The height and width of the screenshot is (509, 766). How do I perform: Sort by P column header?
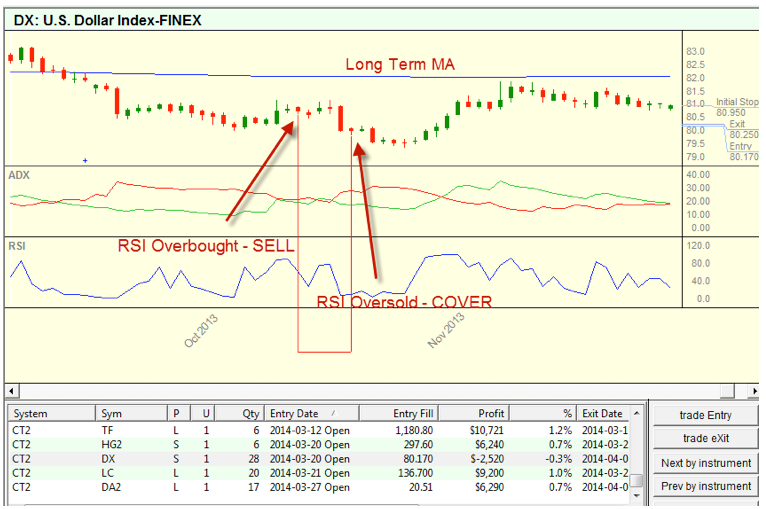point(179,414)
